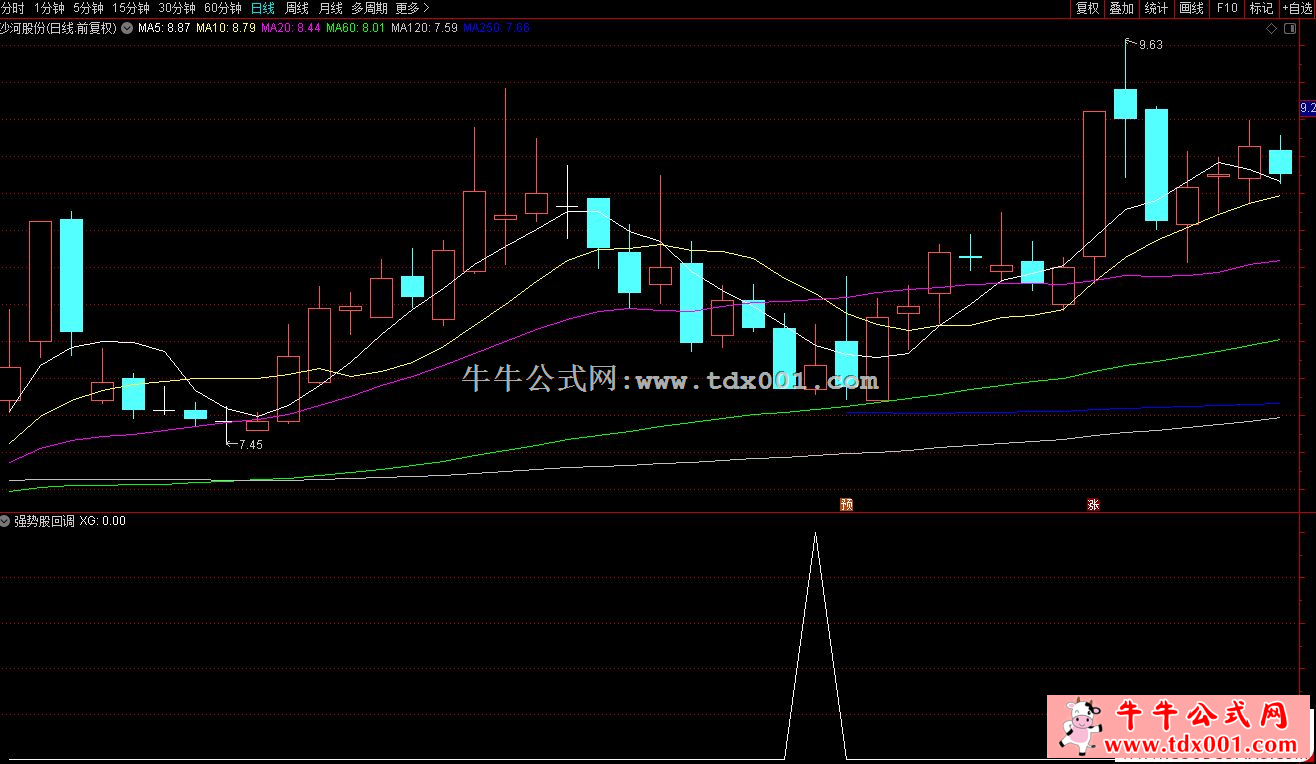
Task: Click the 9.63 high price label
Action: [1150, 45]
